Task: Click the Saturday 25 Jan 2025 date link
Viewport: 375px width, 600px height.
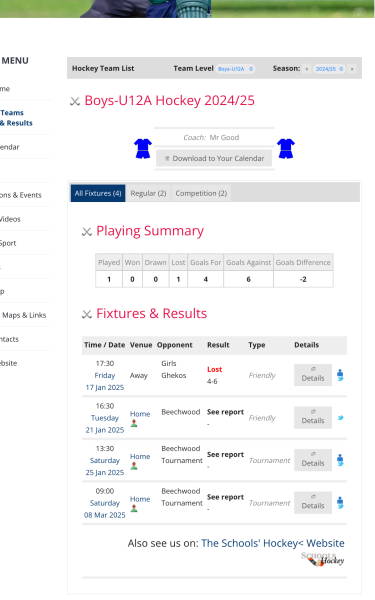Action: pyautogui.click(x=105, y=466)
